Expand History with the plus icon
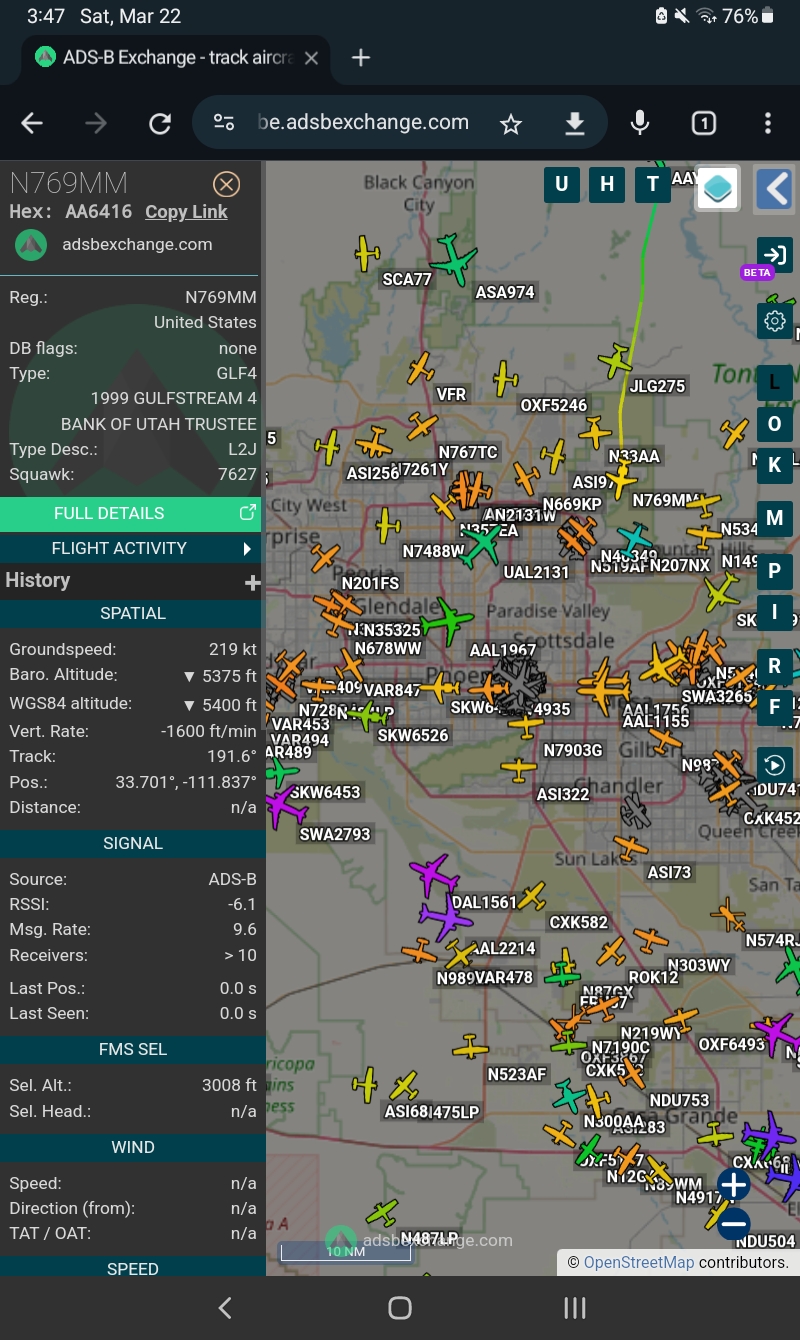 tap(252, 582)
